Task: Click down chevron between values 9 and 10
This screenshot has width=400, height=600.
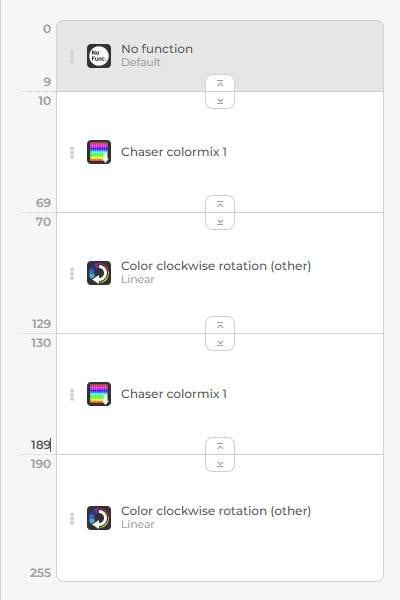Action: pos(220,101)
